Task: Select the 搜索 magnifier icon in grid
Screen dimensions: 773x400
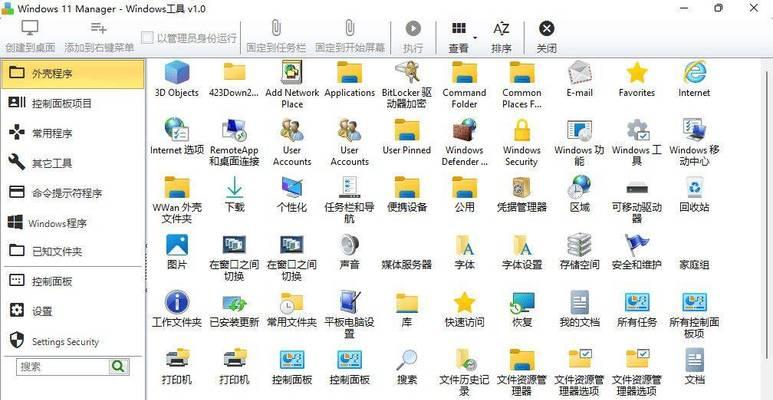Action: point(407,360)
